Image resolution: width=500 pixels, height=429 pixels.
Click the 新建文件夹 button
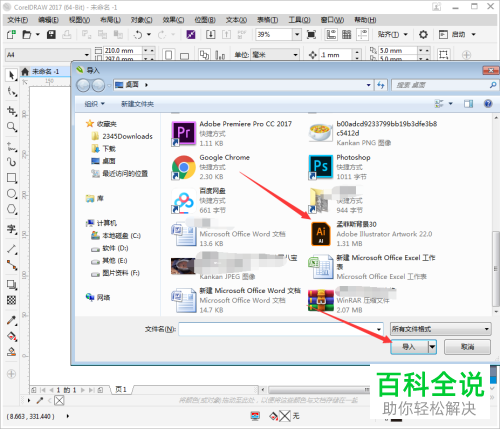[137, 104]
